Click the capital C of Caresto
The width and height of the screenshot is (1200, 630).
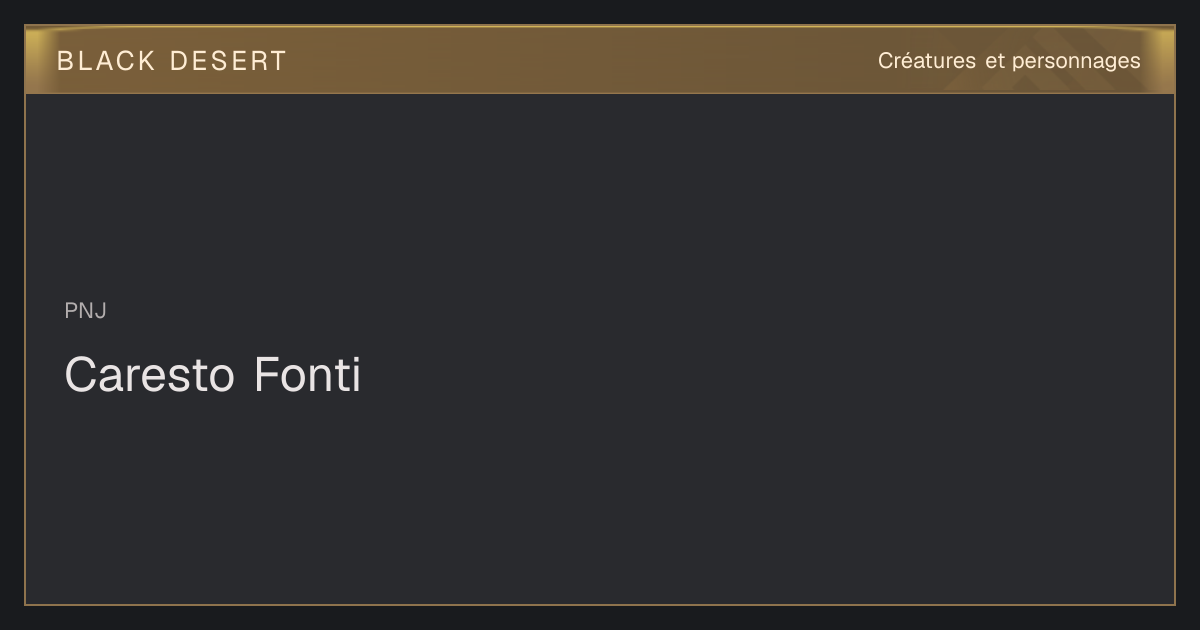pyautogui.click(x=81, y=375)
